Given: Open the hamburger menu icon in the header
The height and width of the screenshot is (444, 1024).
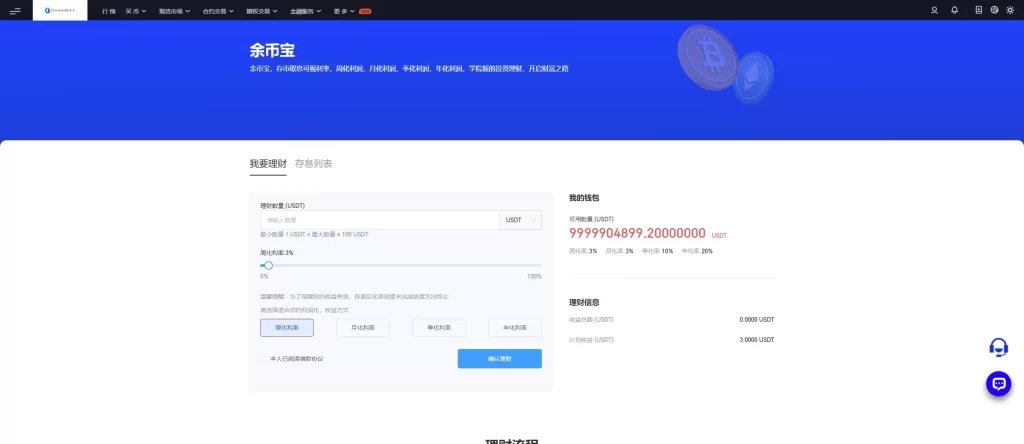Looking at the screenshot, I should [15, 10].
